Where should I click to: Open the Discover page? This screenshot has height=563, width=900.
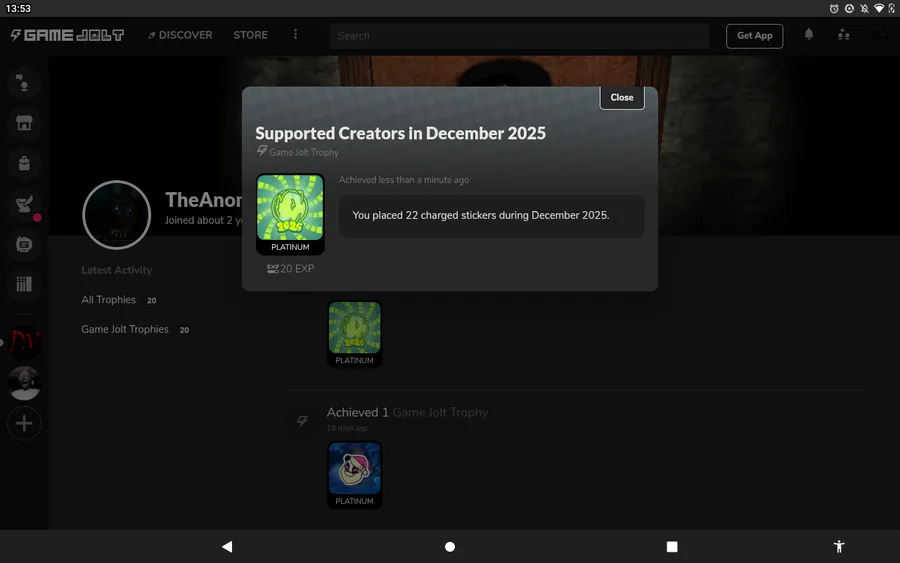pyautogui.click(x=180, y=35)
